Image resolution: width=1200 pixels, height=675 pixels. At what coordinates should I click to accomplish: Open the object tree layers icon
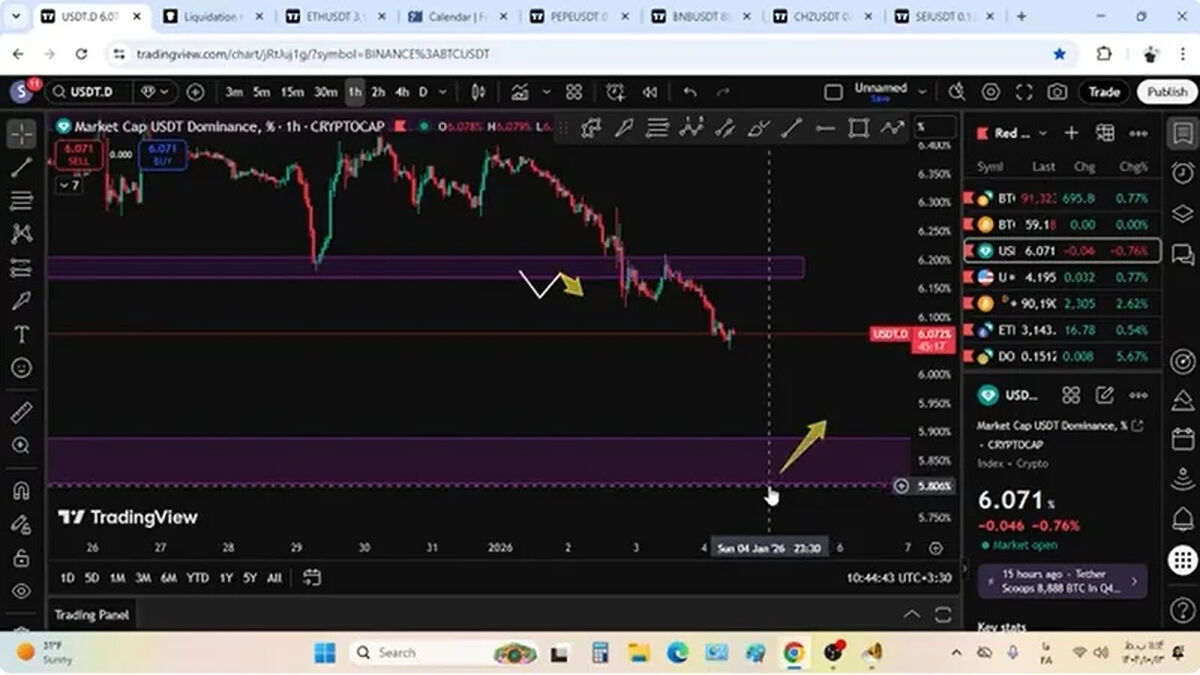pos(1182,213)
